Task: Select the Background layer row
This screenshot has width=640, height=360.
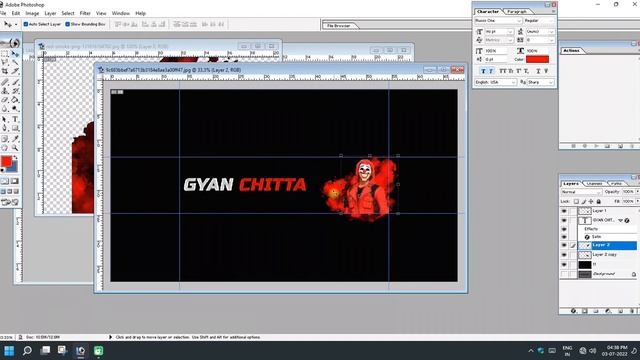Action: pos(607,274)
